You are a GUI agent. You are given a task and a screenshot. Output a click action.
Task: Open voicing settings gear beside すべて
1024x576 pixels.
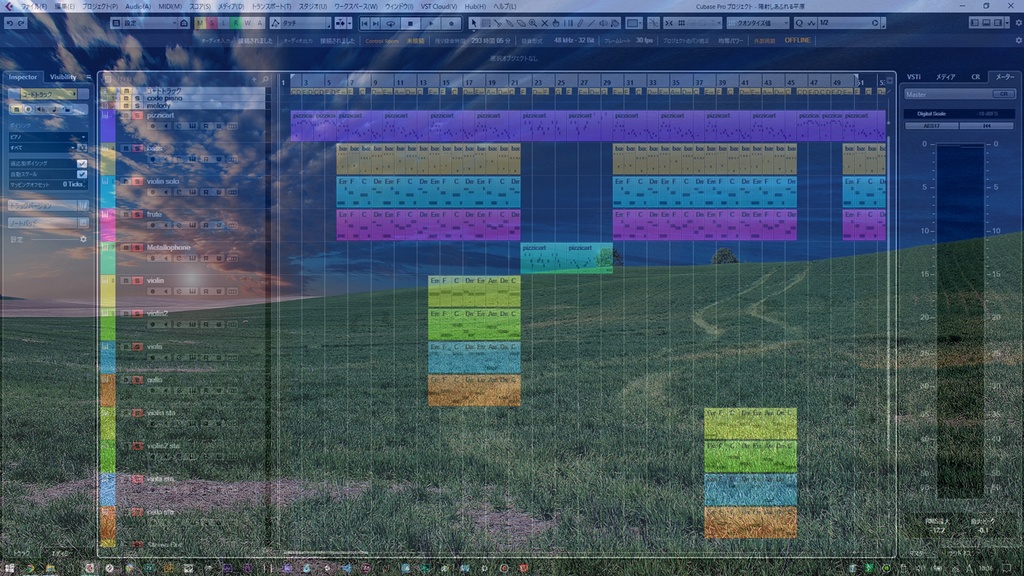click(x=82, y=148)
